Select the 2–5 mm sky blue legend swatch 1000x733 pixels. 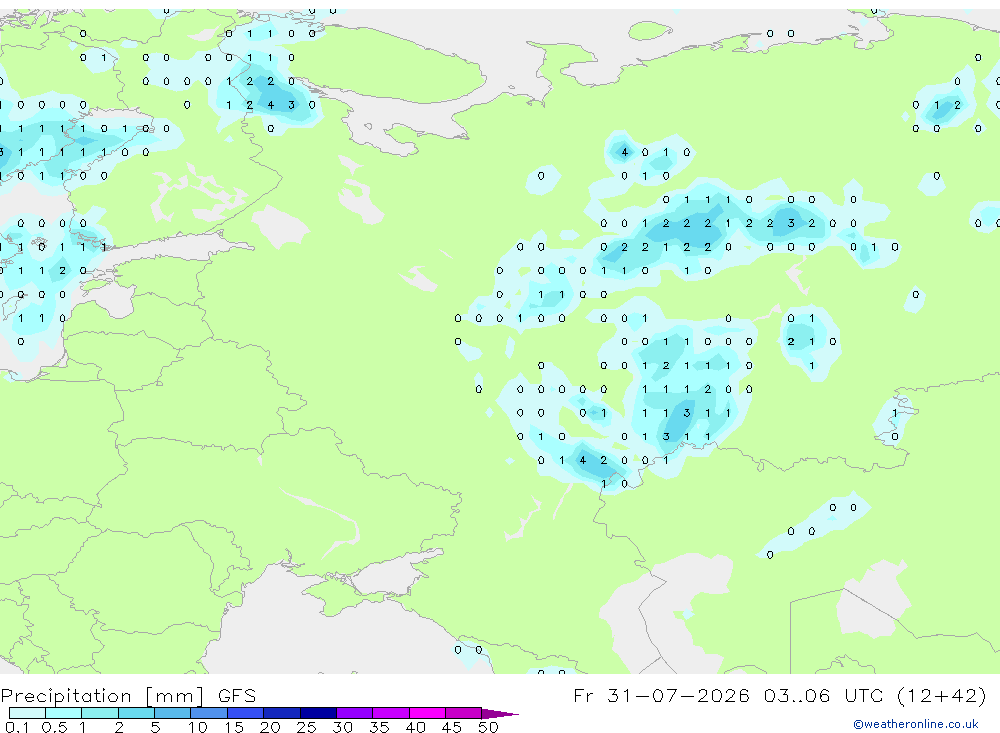pos(136,713)
